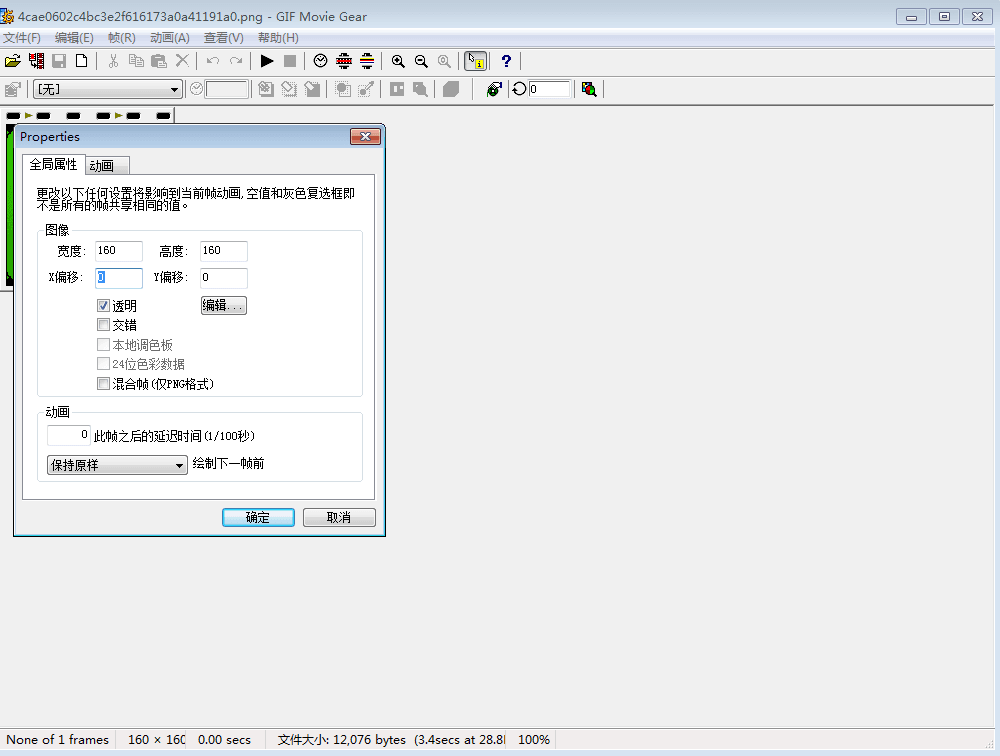The image size is (1000, 756).
Task: Click the zoom in magnifier icon
Action: pyautogui.click(x=398, y=61)
